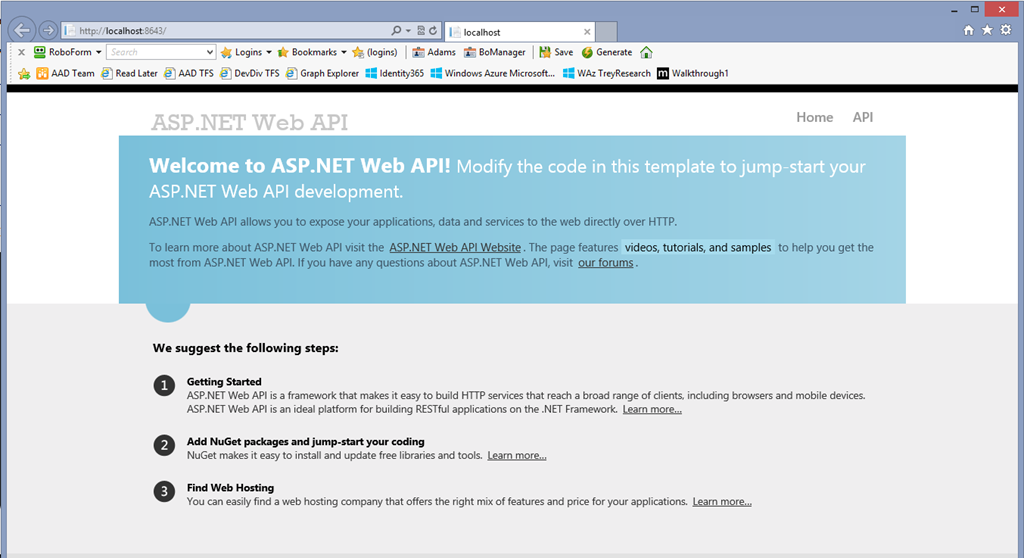The image size is (1024, 558).
Task: Open the AAD Team favorite
Action: 65,73
